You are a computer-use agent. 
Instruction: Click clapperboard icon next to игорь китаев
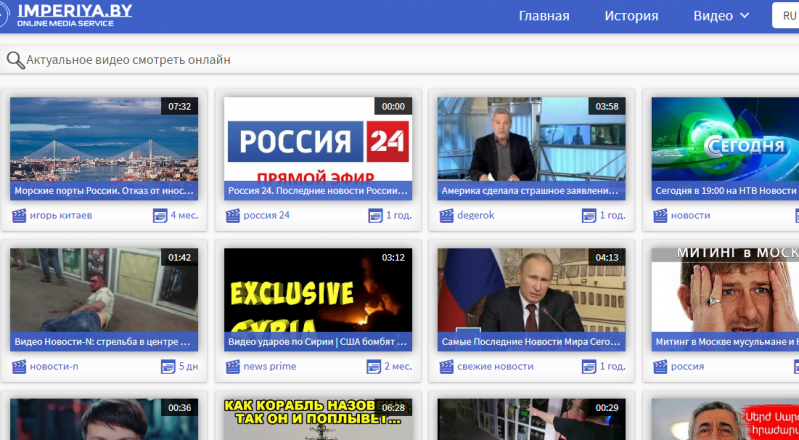pos(19,216)
